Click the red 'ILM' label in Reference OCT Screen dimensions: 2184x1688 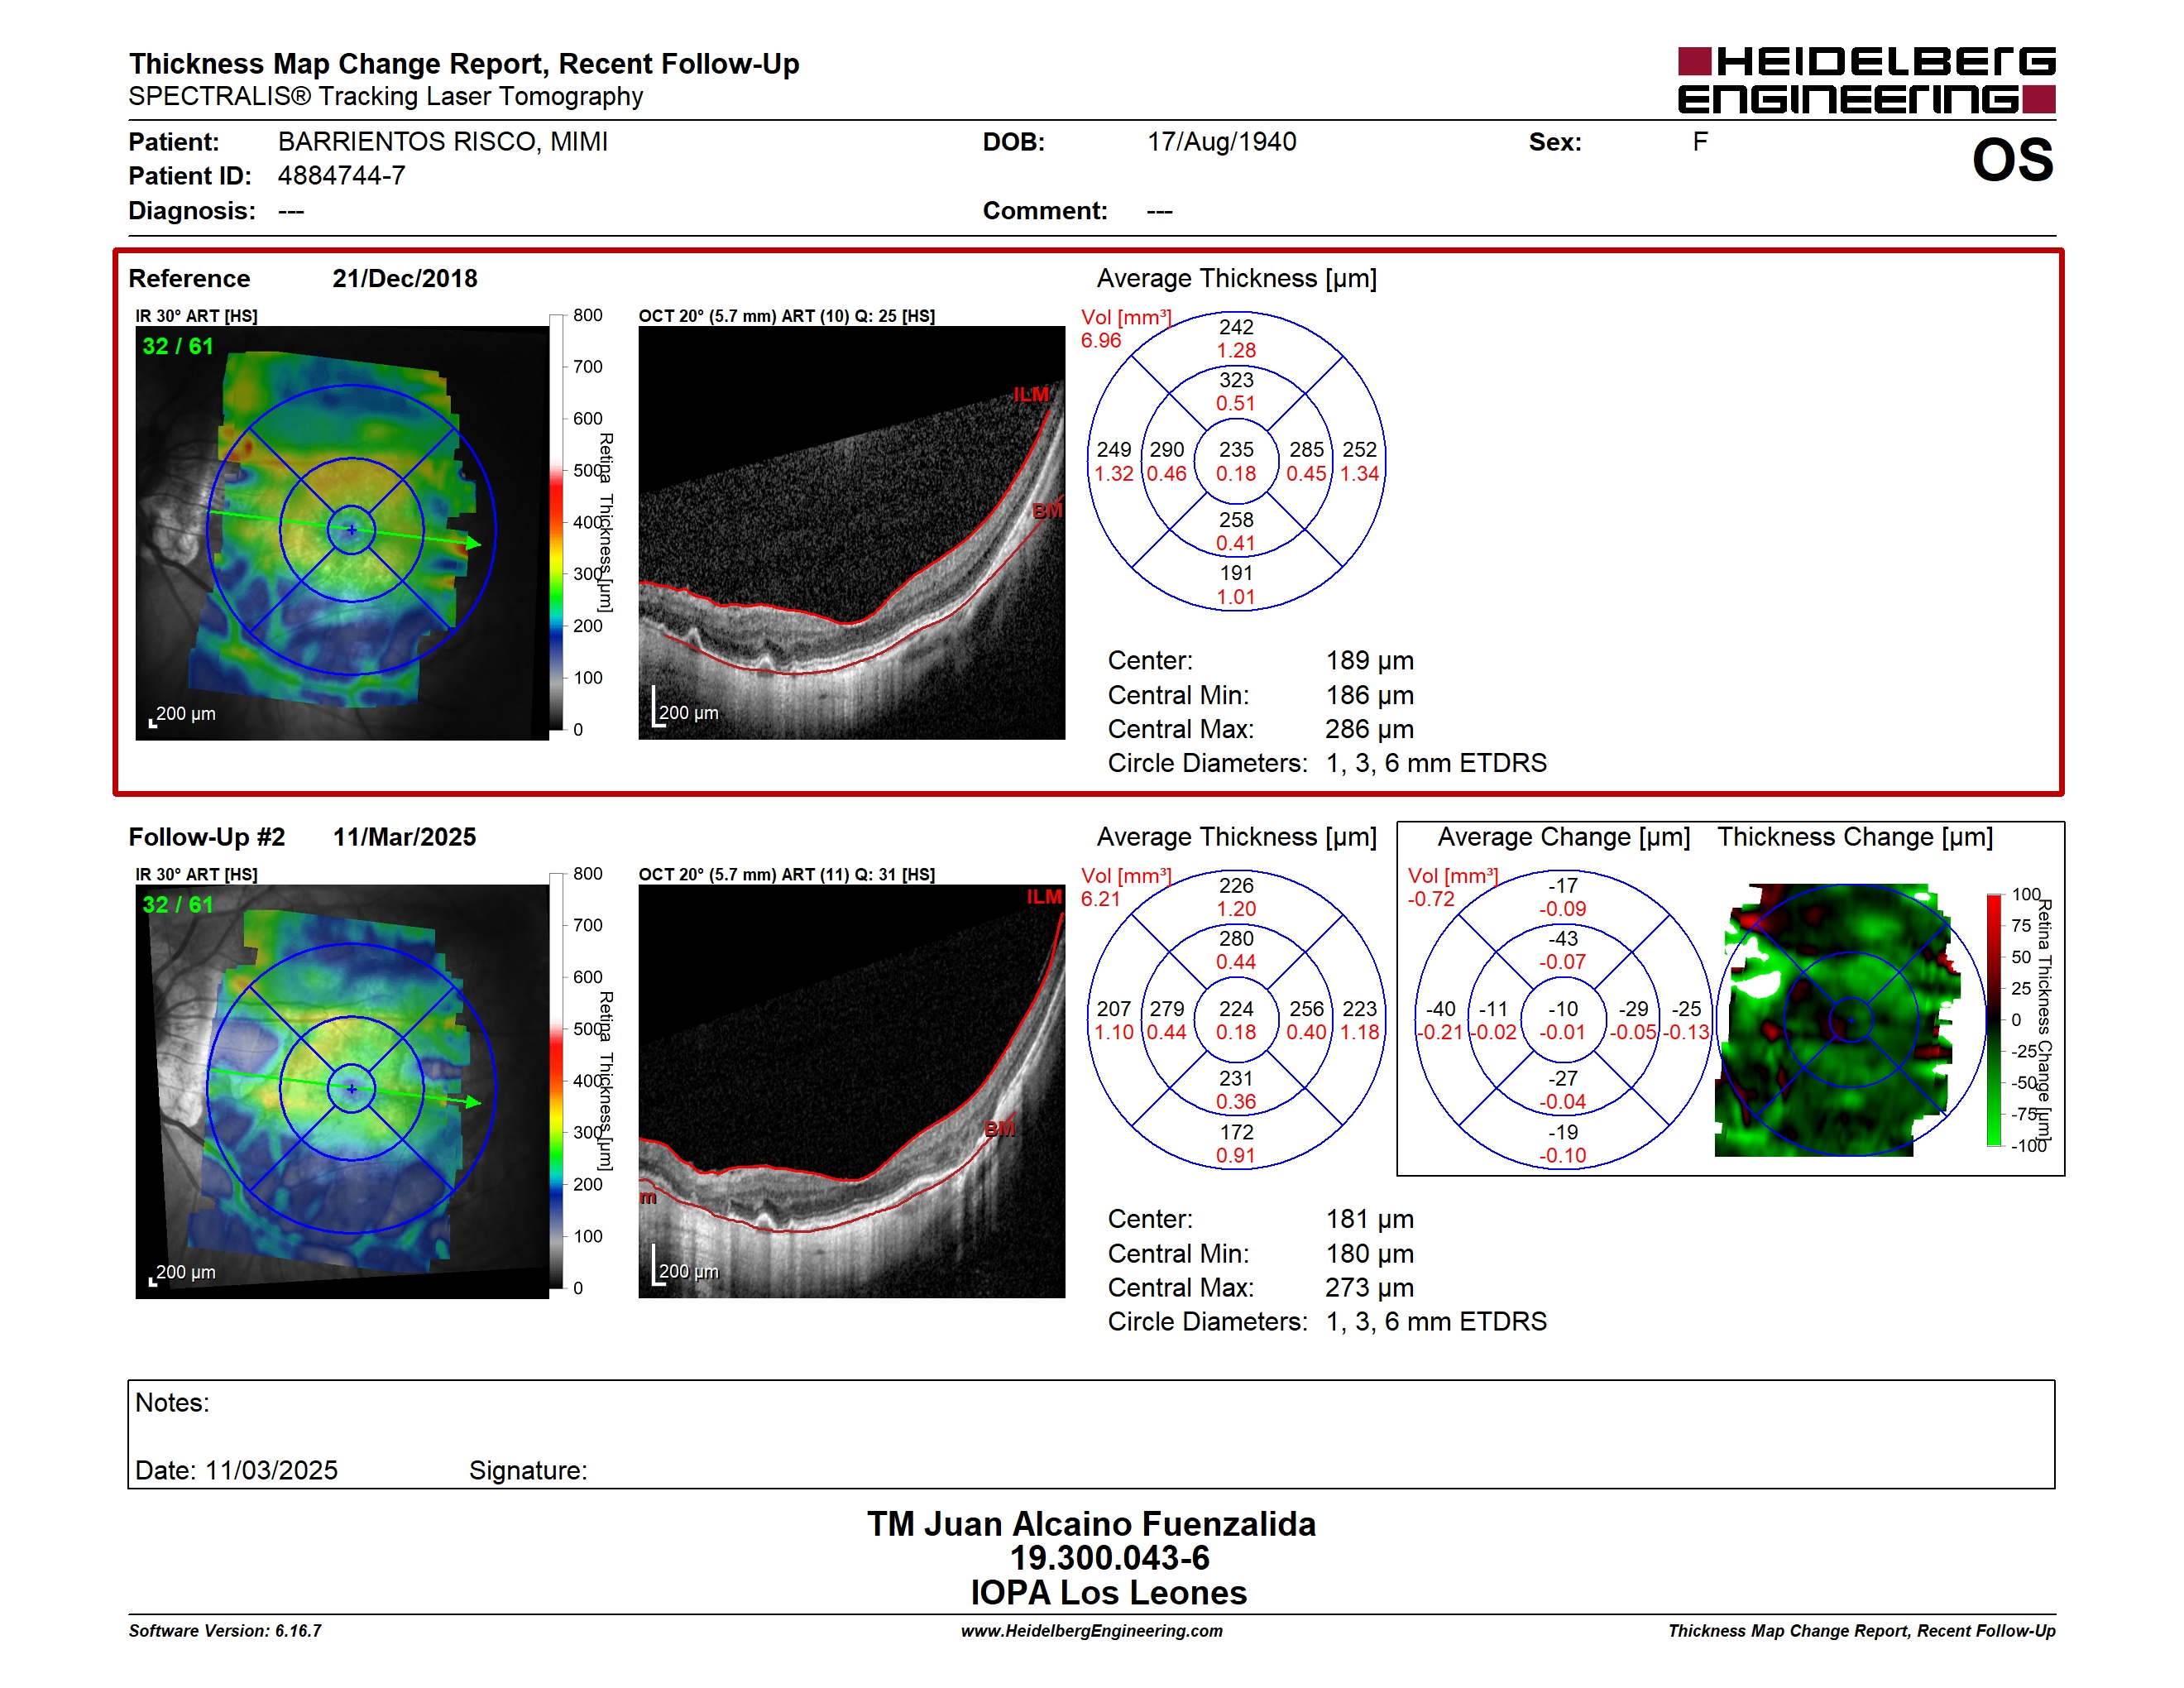pyautogui.click(x=1031, y=395)
